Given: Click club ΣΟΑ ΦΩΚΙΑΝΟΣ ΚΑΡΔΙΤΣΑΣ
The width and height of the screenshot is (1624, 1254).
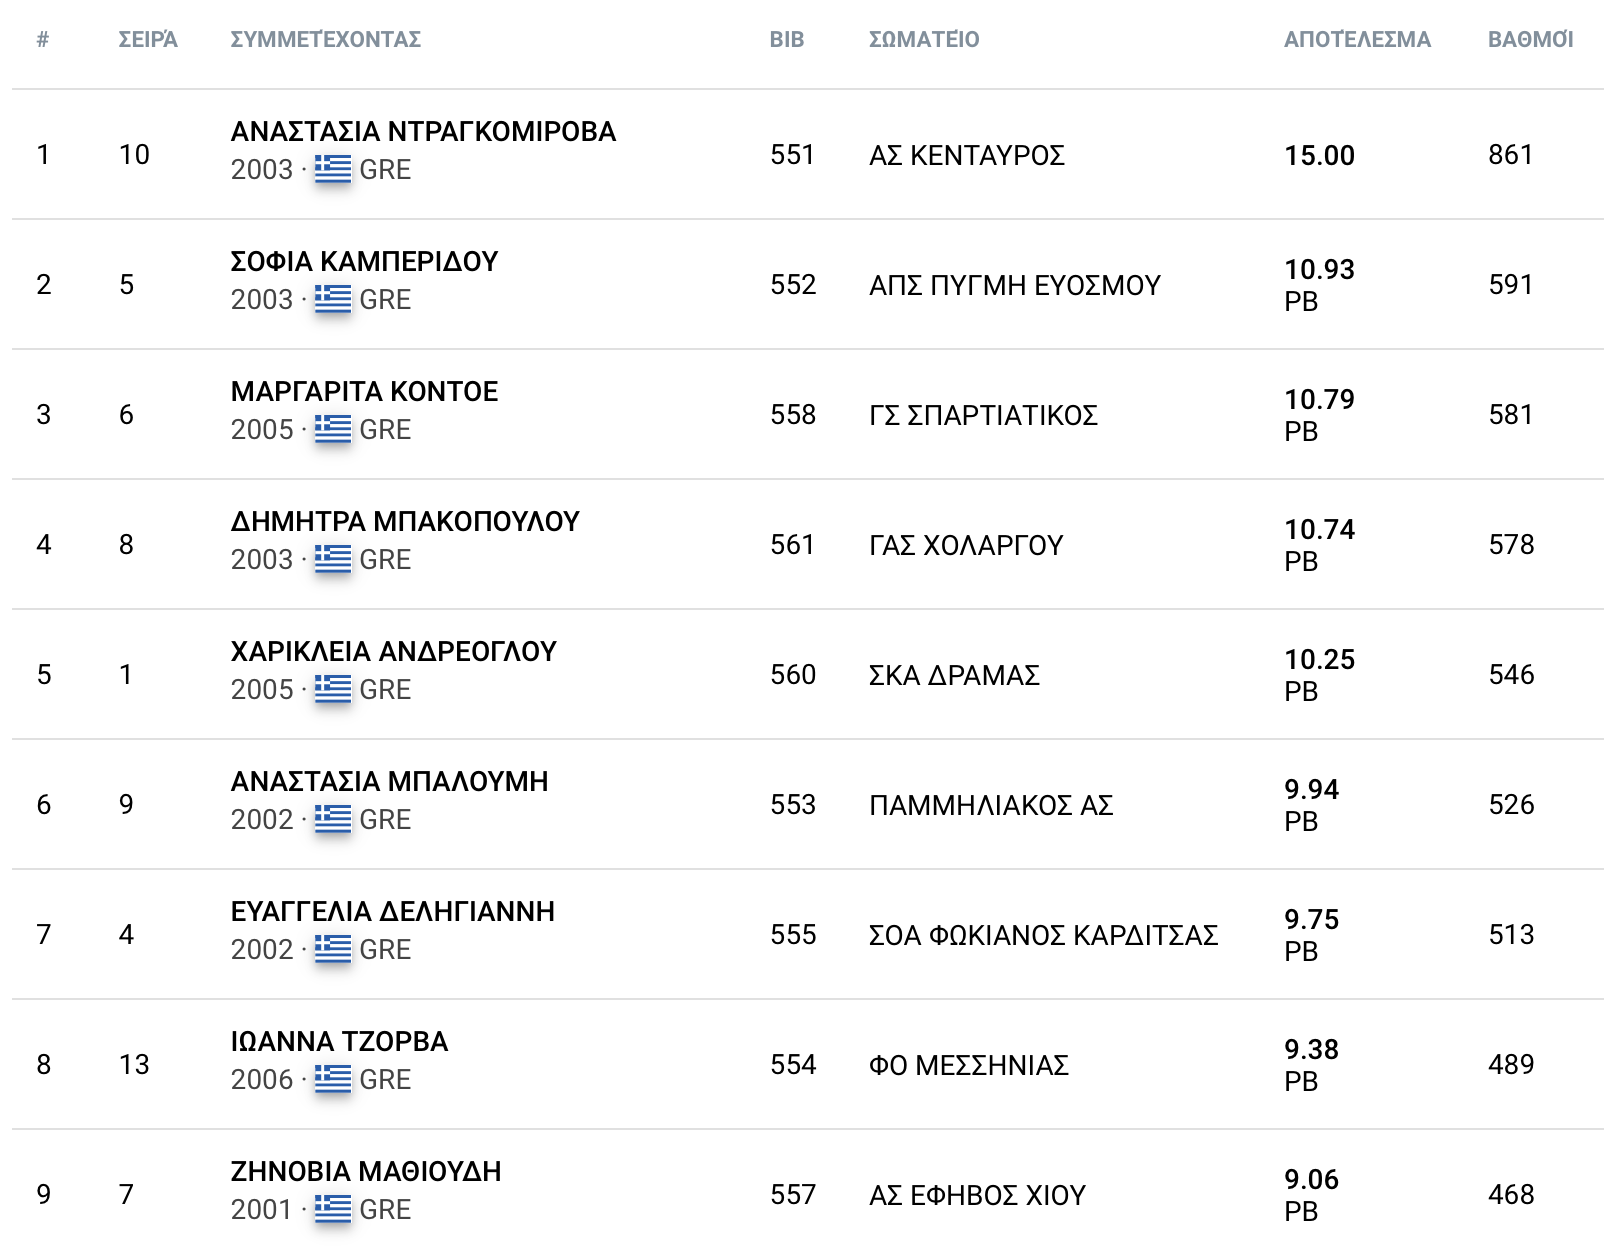Looking at the screenshot, I should 1043,936.
